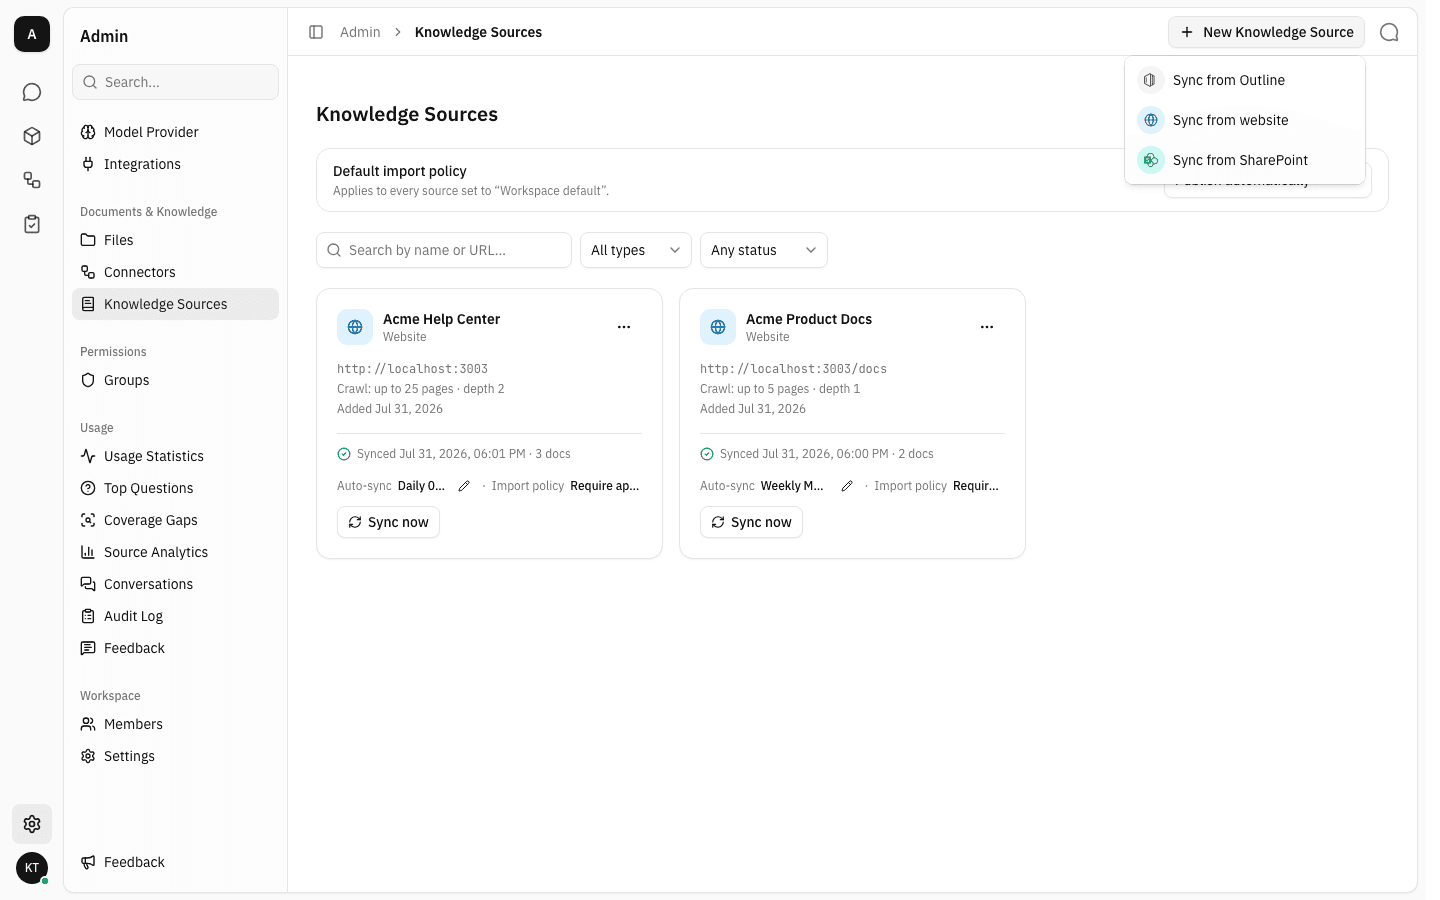
Task: Click the workspace logo A
Action: [32, 34]
